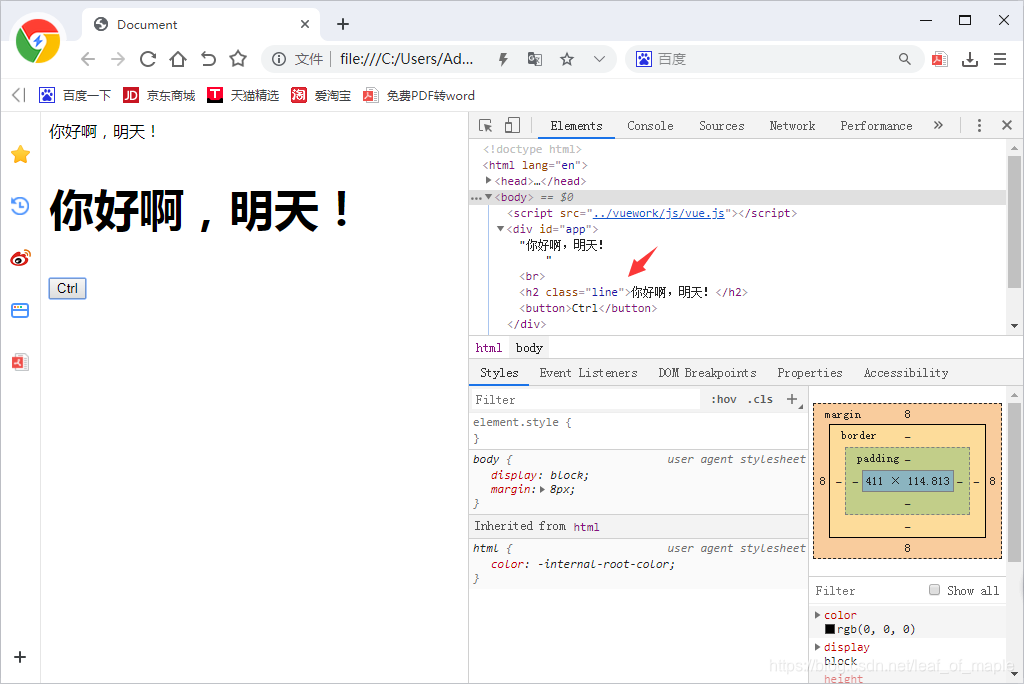Click the site info icon in address bar
Viewport: 1024px width, 684px height.
[x=279, y=59]
